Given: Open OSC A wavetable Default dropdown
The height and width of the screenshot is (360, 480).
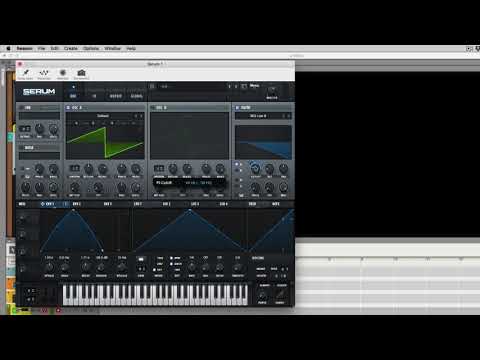Looking at the screenshot, I should 103,116.
